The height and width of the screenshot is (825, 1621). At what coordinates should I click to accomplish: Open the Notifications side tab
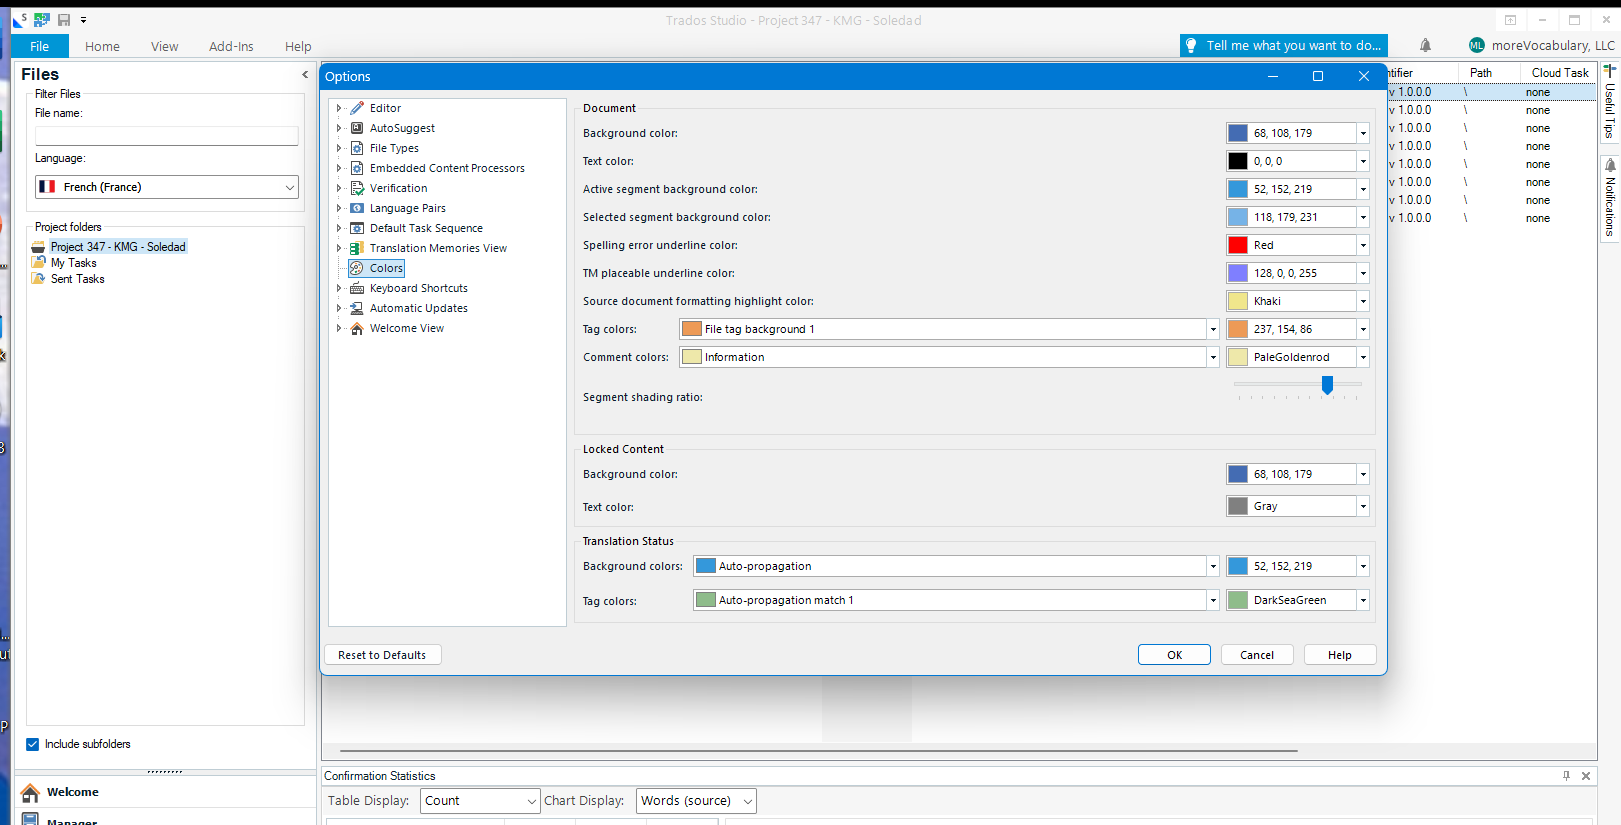pos(1610,199)
